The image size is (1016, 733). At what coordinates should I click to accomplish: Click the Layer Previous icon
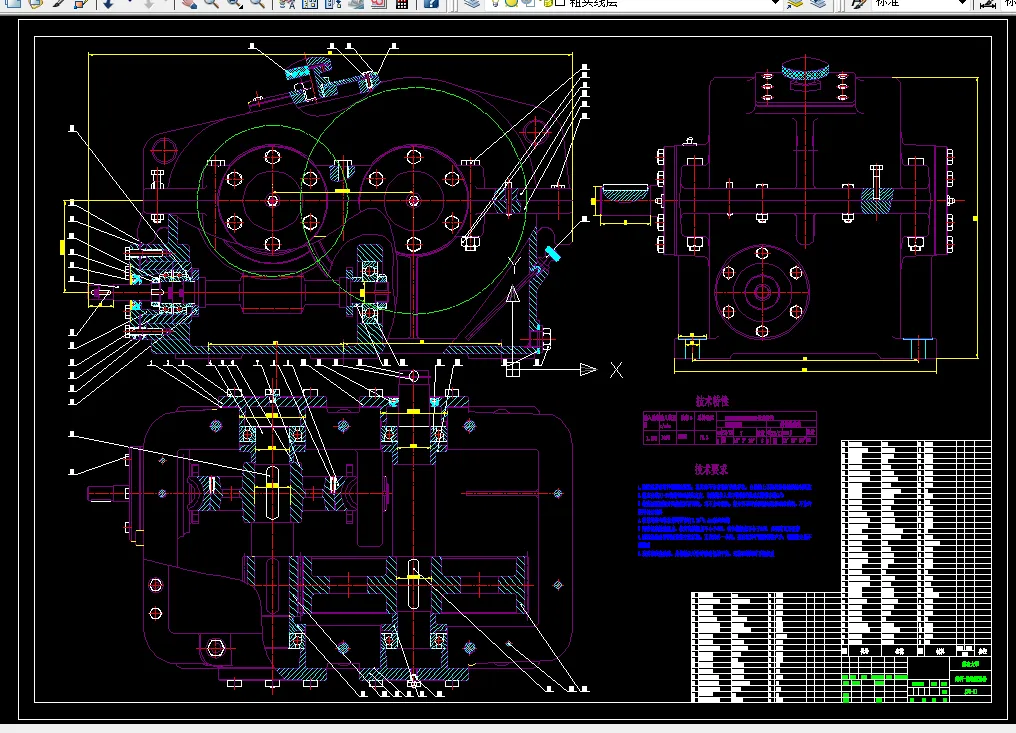818,3
